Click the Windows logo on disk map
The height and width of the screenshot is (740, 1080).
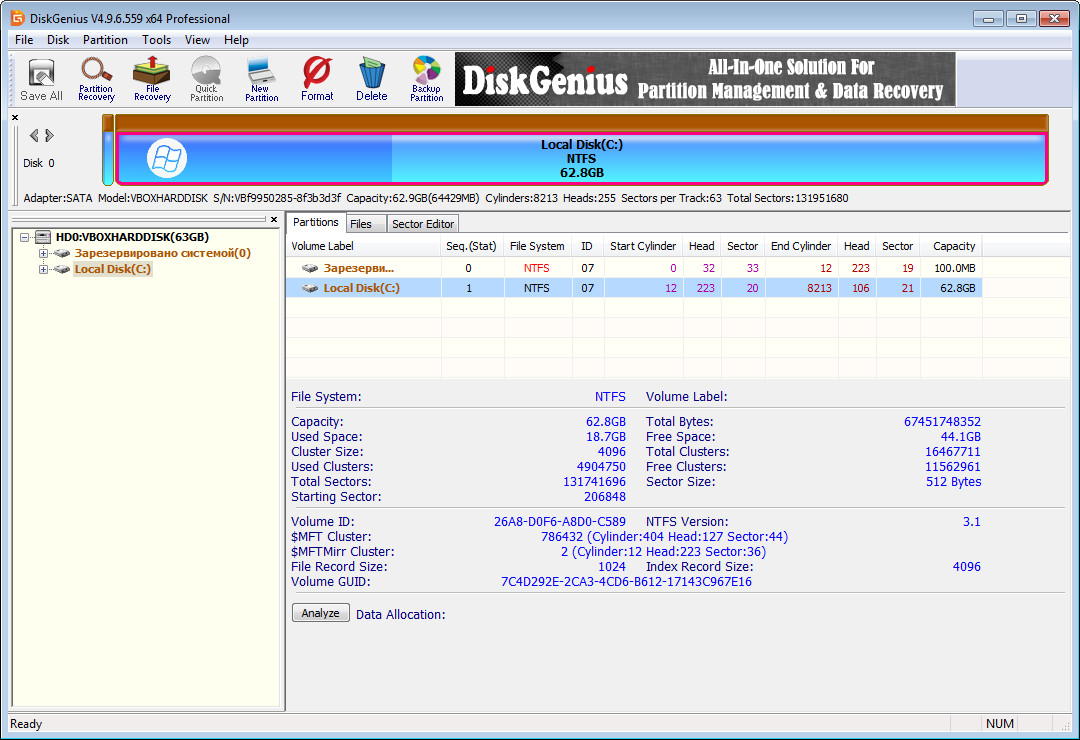167,158
